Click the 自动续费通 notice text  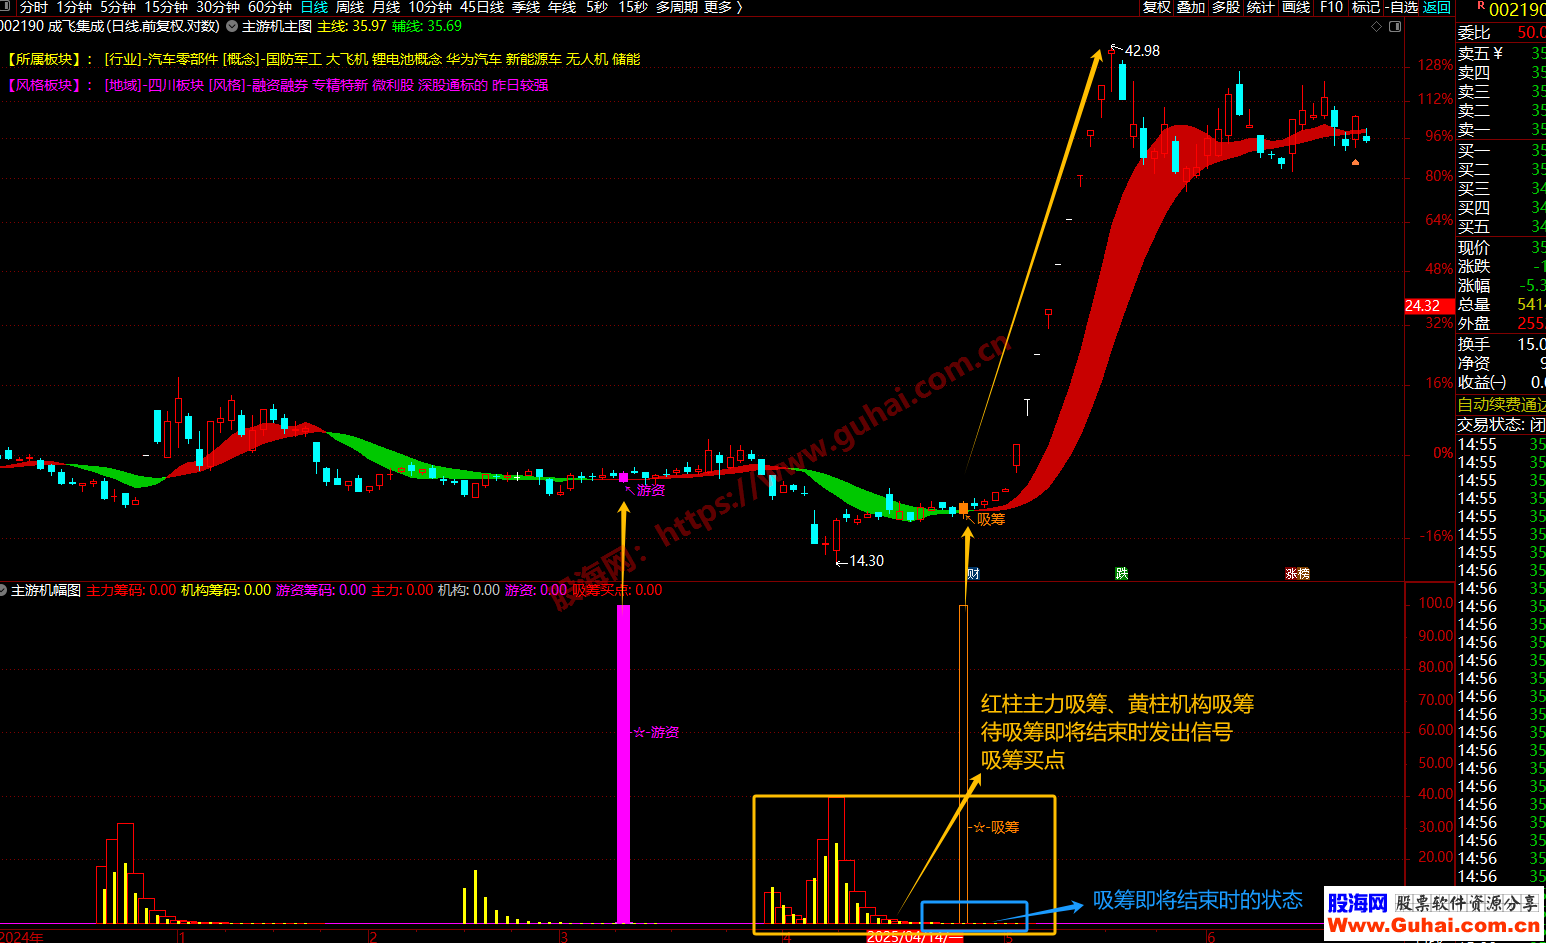click(1501, 405)
